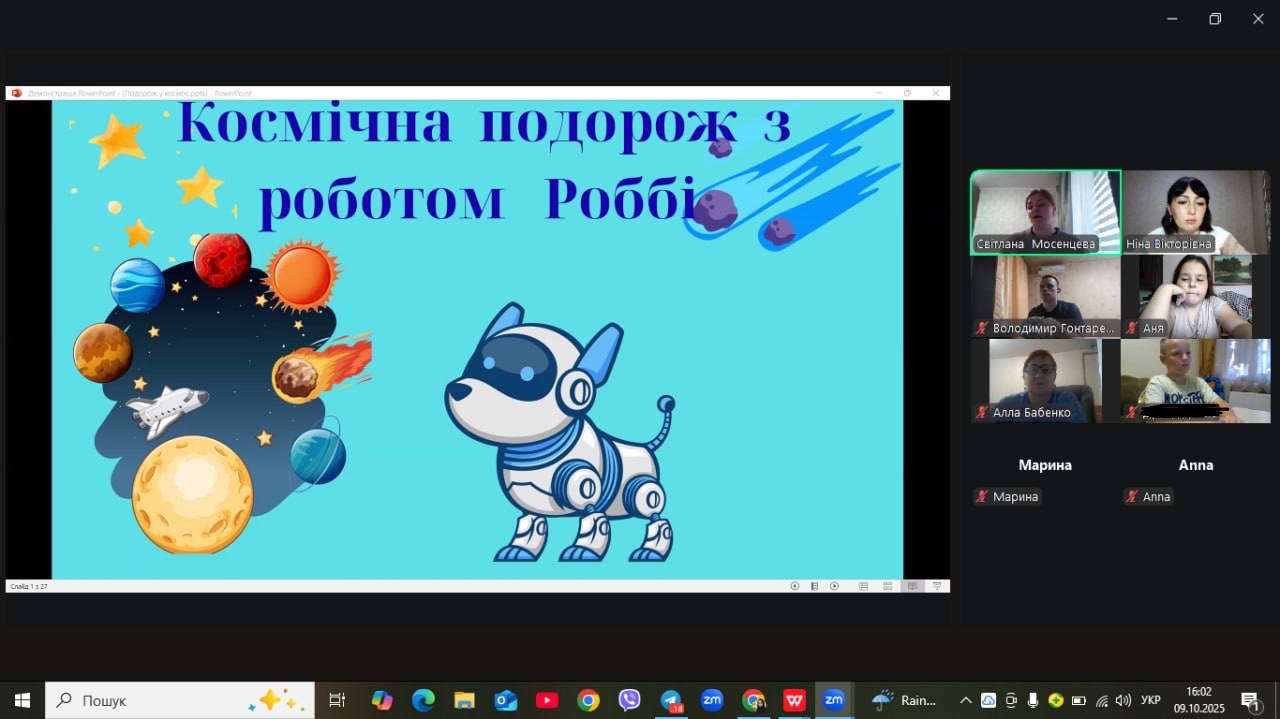Viewport: 1280px width, 719px height.
Task: Open Telegram from the taskbar
Action: coord(671,700)
